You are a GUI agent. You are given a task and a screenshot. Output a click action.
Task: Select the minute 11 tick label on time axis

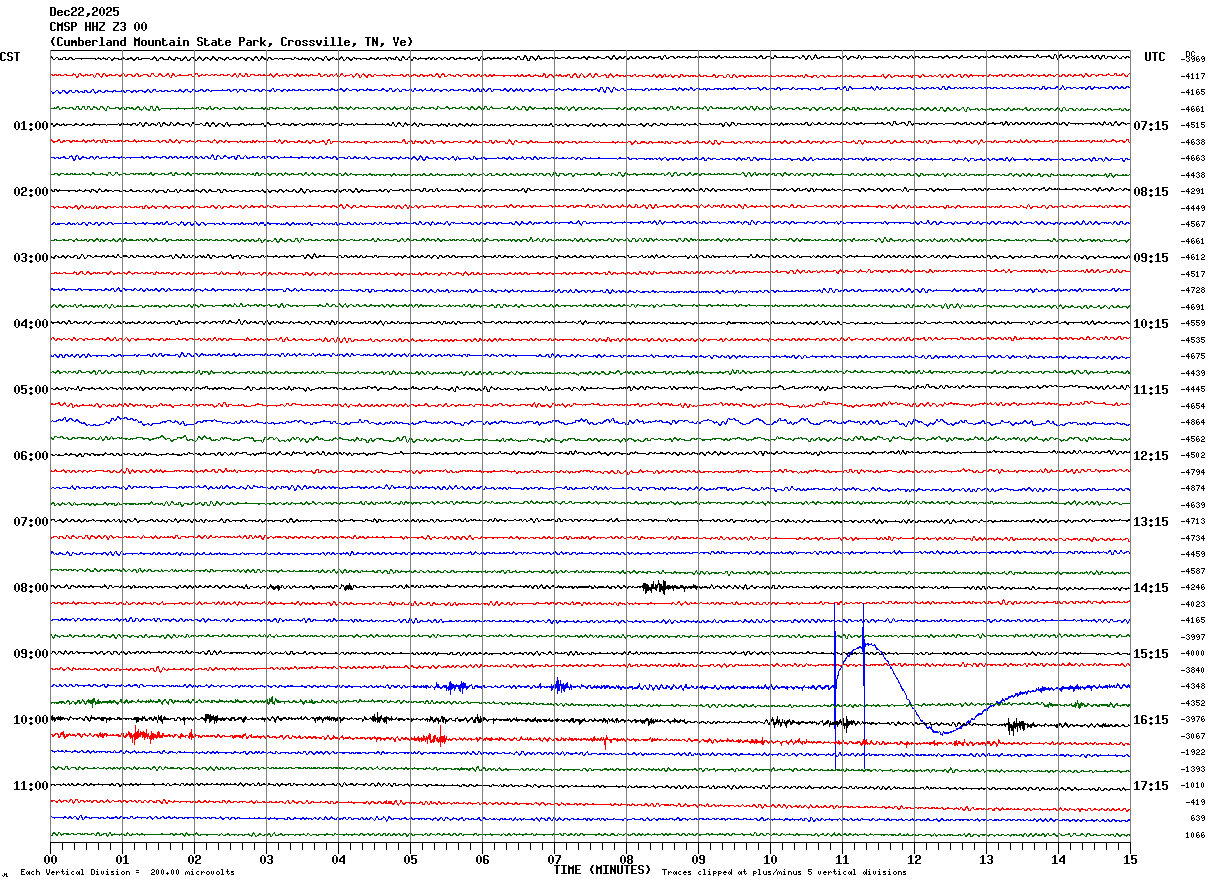[x=842, y=859]
